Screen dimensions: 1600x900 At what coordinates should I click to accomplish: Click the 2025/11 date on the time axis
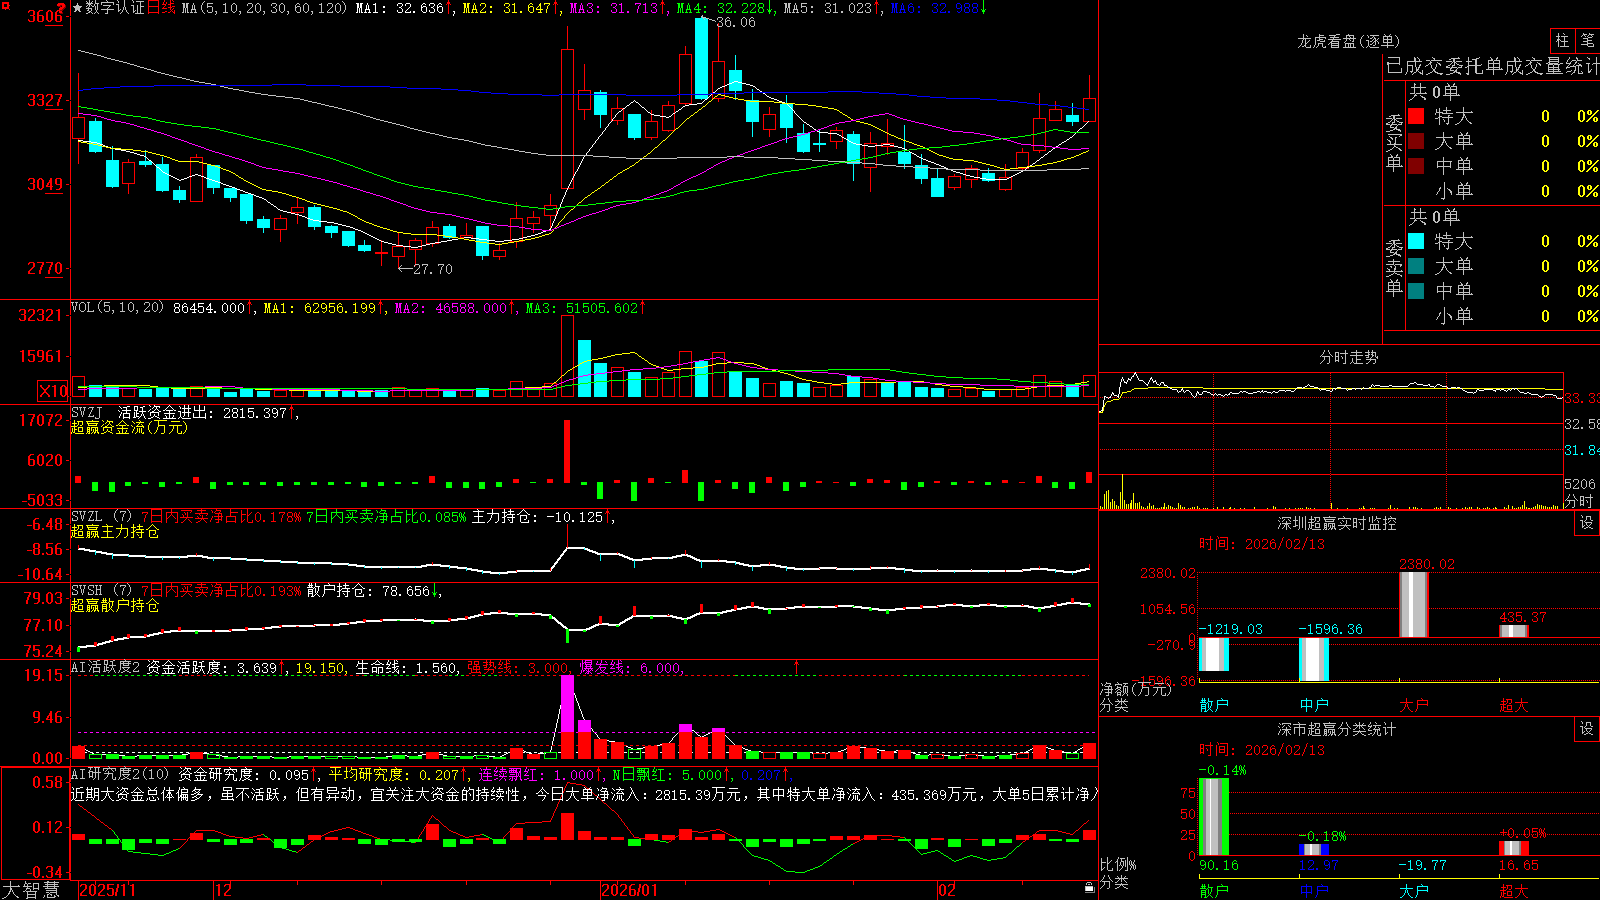click(107, 890)
